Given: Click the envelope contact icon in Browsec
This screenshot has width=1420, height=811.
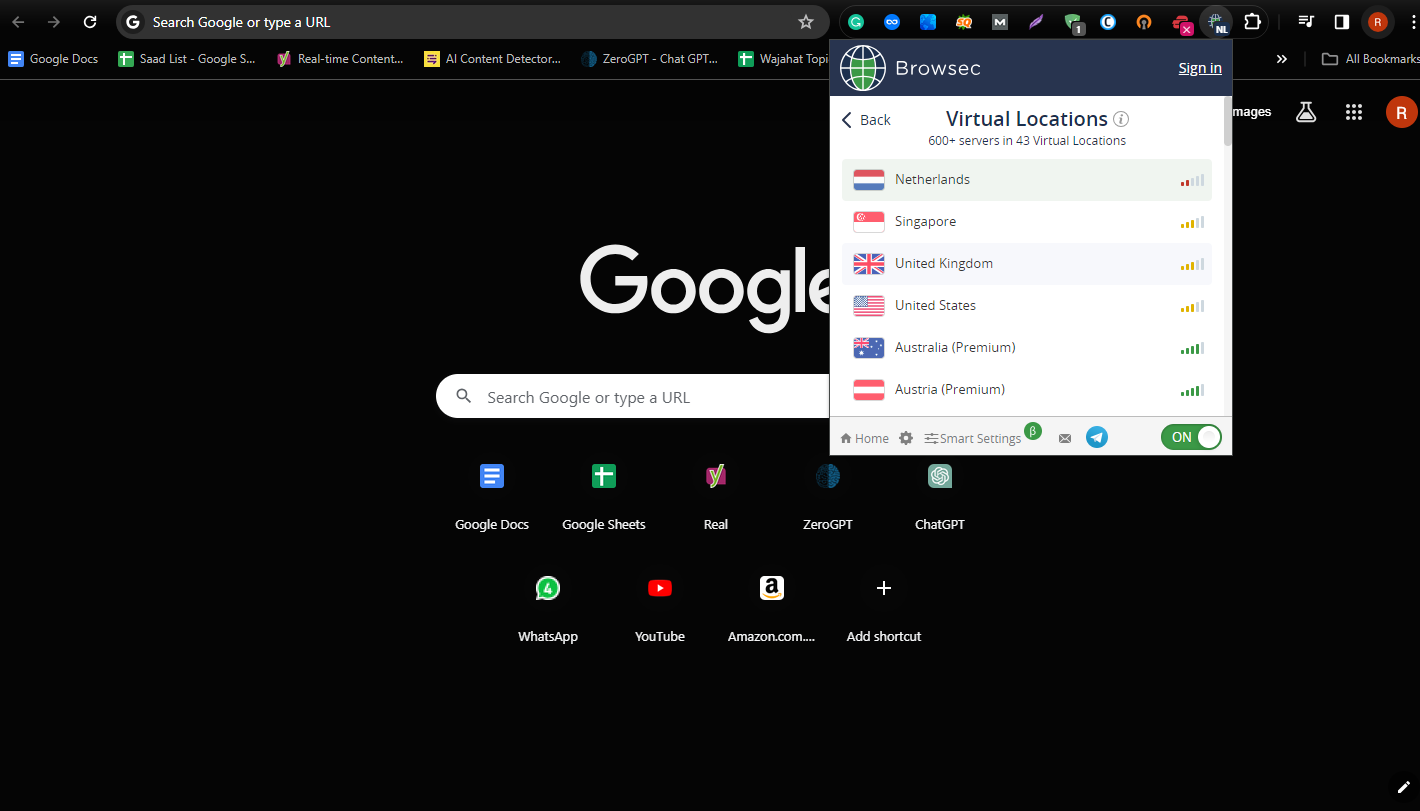Looking at the screenshot, I should pos(1065,438).
